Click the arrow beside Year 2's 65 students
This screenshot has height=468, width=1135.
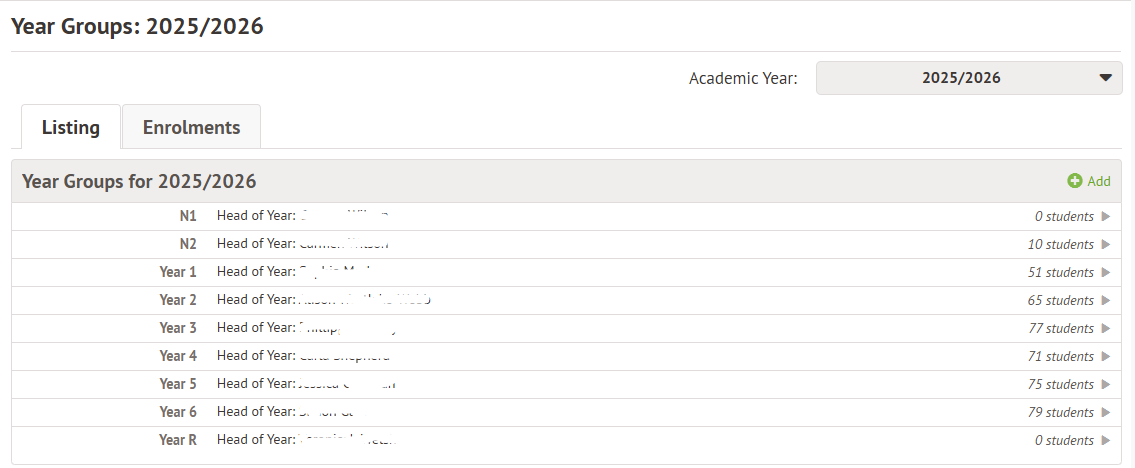pos(1105,300)
